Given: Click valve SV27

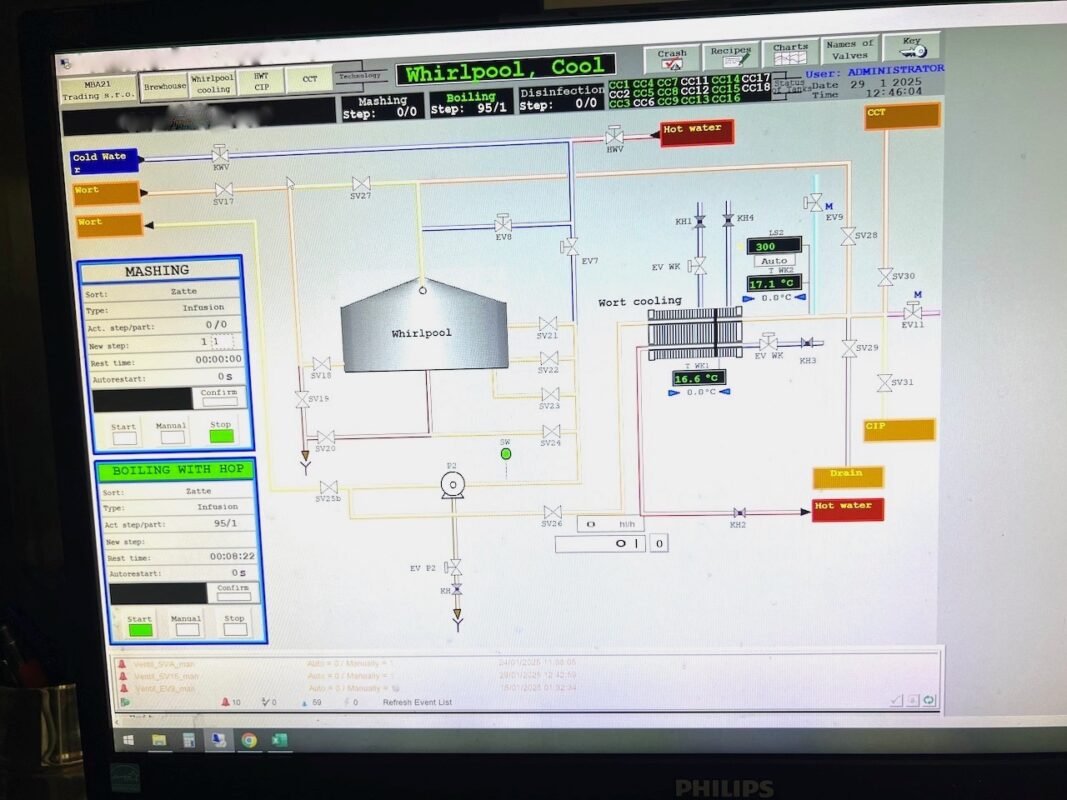Looking at the screenshot, I should [x=361, y=184].
